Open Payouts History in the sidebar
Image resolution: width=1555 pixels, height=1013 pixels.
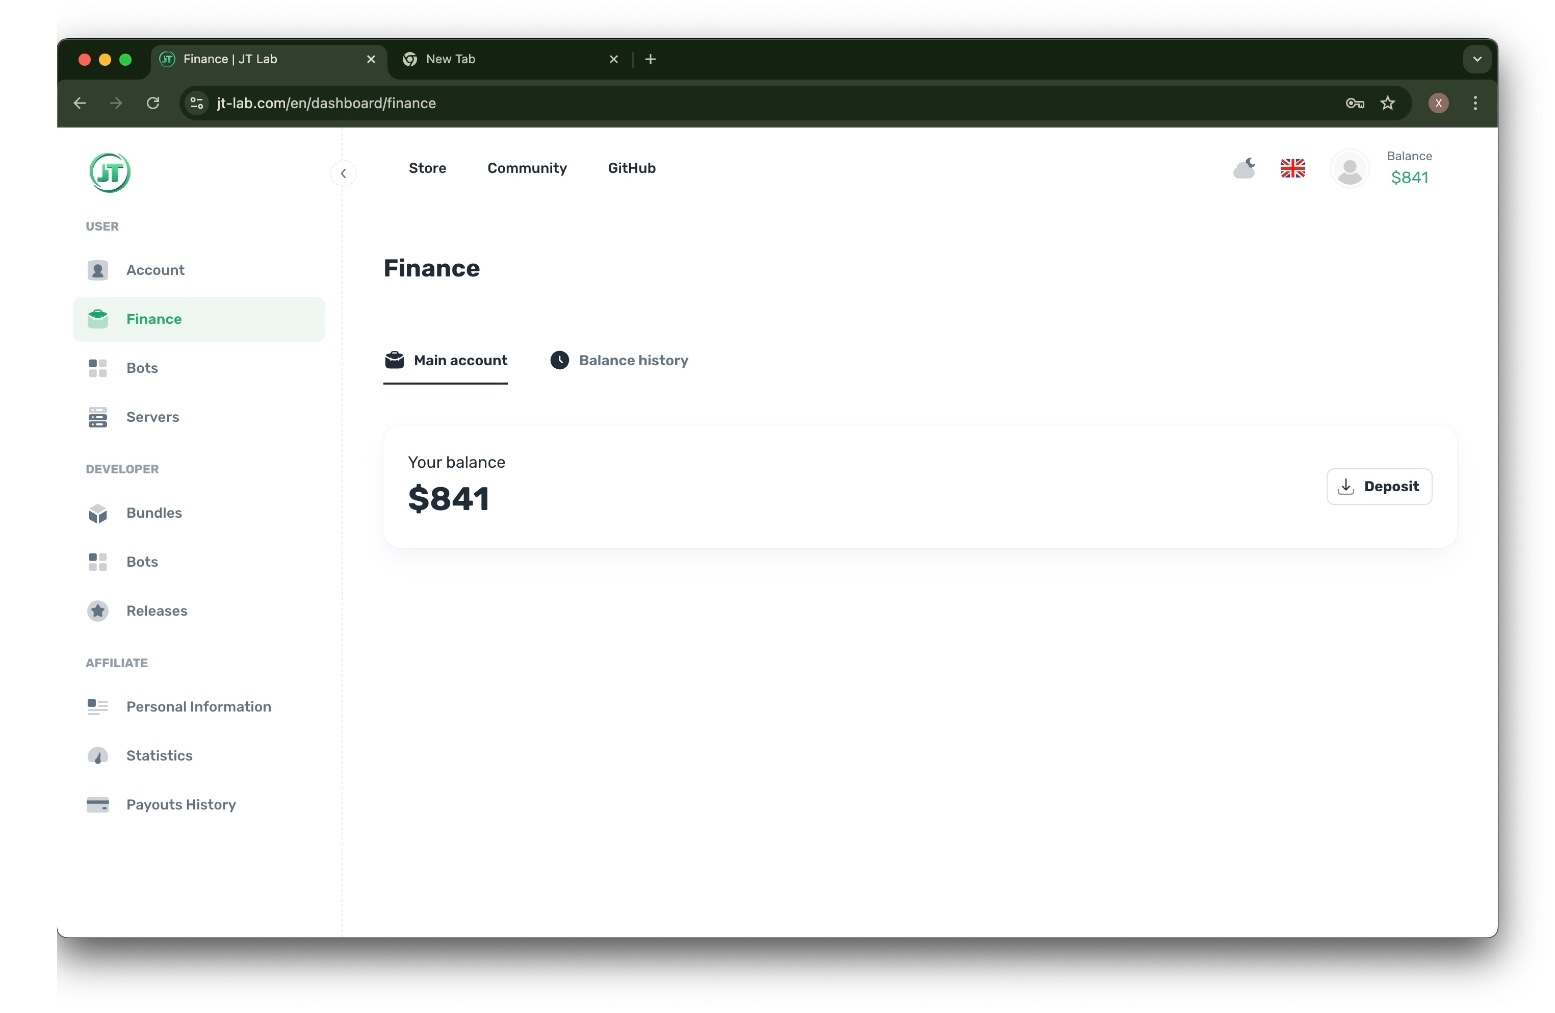tap(199, 805)
